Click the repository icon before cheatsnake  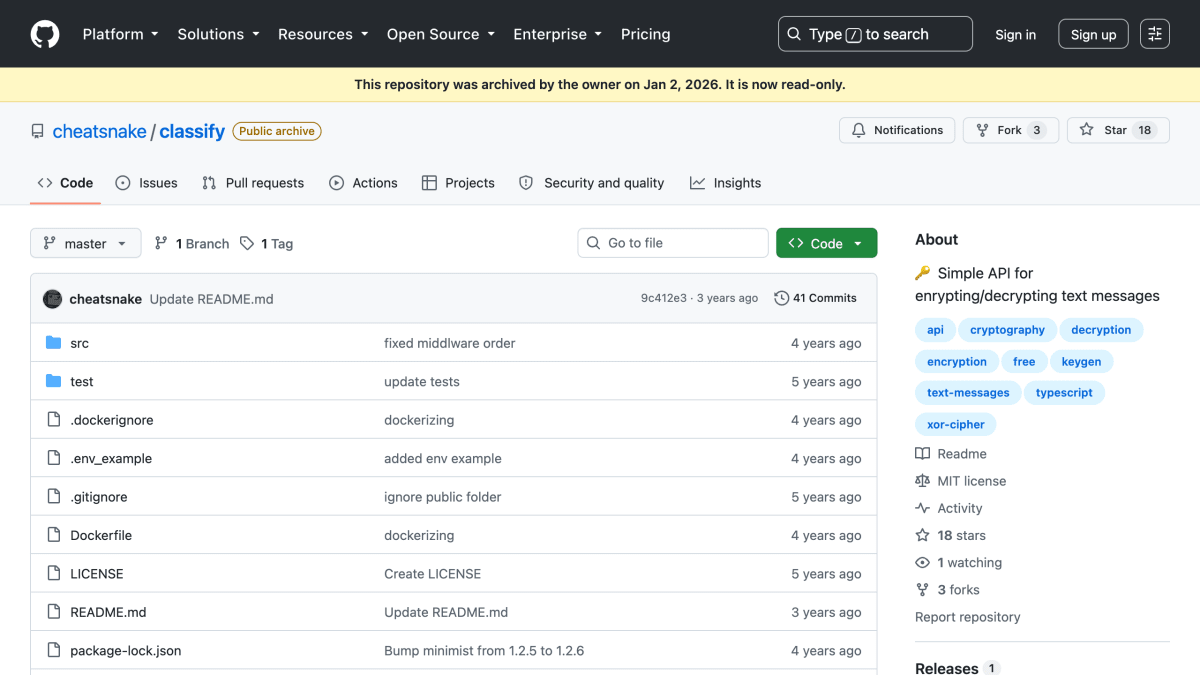pos(38,131)
